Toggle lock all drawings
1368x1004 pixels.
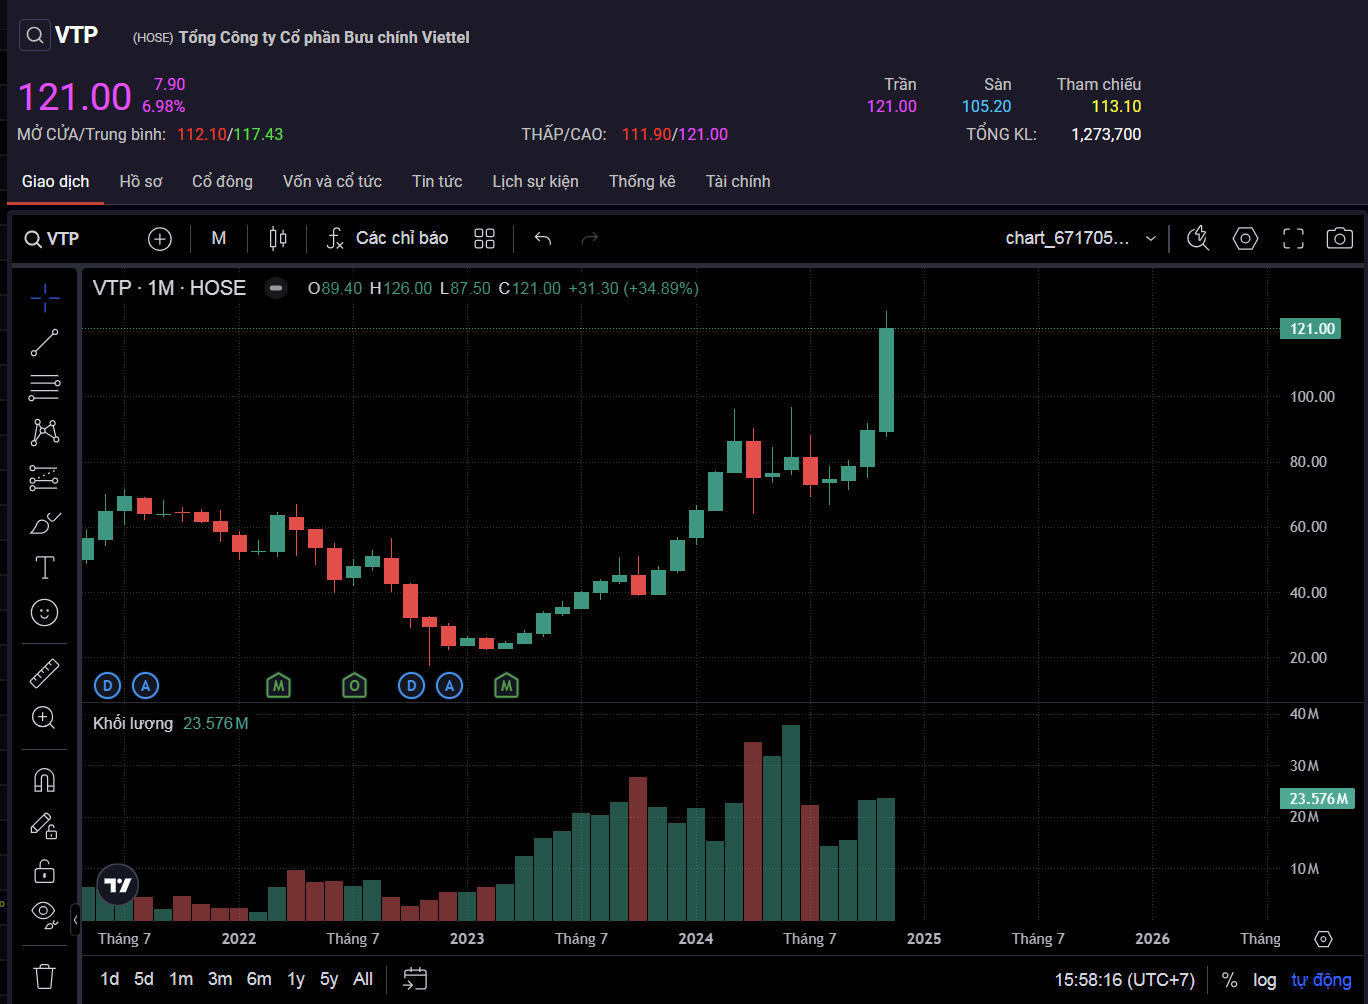44,871
